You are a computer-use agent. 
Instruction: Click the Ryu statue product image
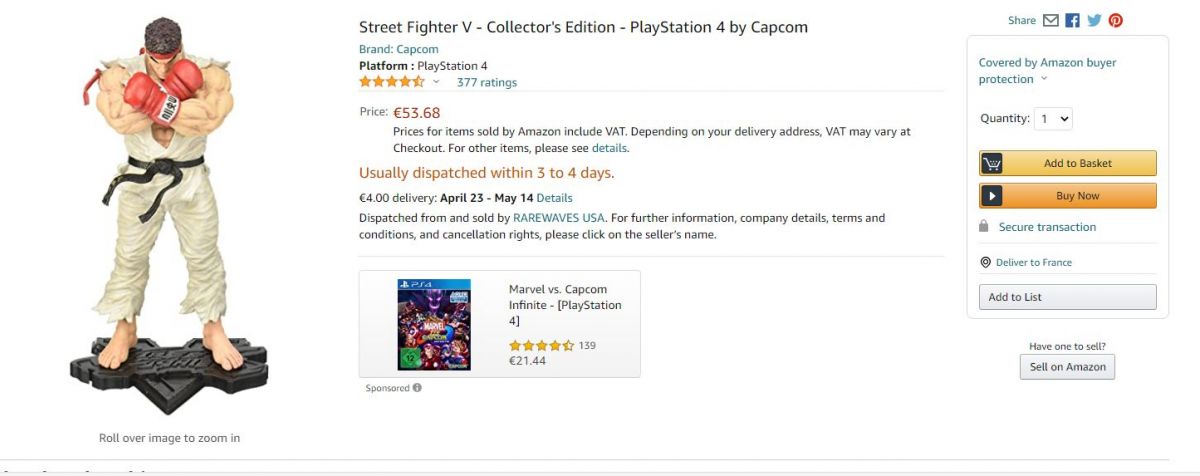(x=168, y=215)
